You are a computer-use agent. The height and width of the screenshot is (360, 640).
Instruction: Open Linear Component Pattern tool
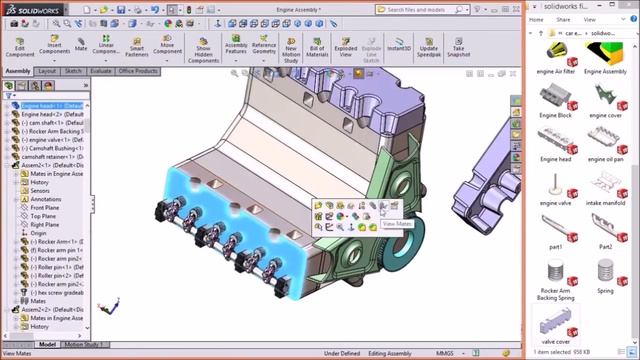click(106, 44)
